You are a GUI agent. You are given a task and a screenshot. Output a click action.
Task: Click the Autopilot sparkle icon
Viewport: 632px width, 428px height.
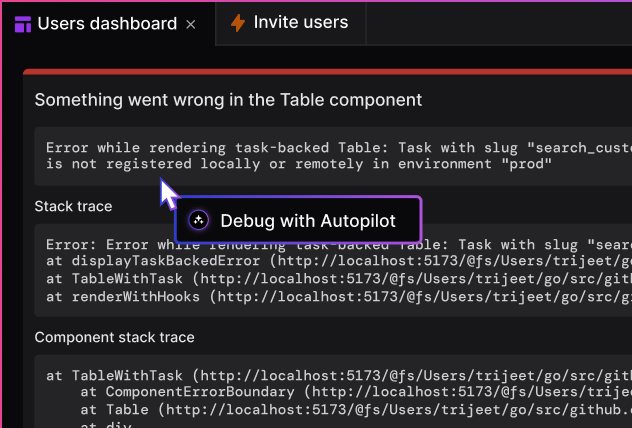coord(198,220)
